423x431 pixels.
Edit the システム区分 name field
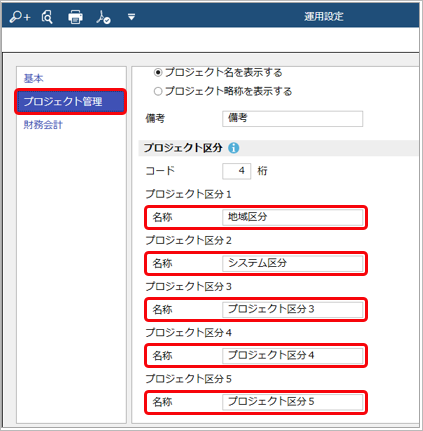tap(292, 263)
